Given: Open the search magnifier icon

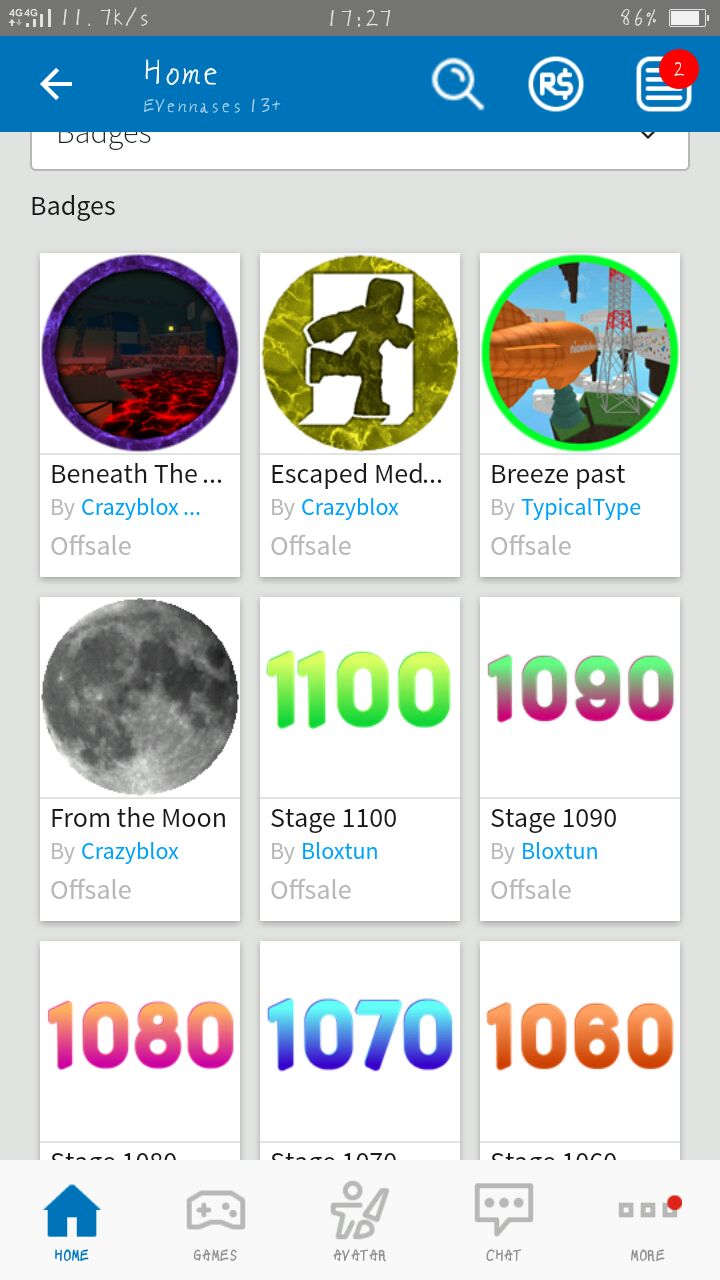Looking at the screenshot, I should pos(457,84).
